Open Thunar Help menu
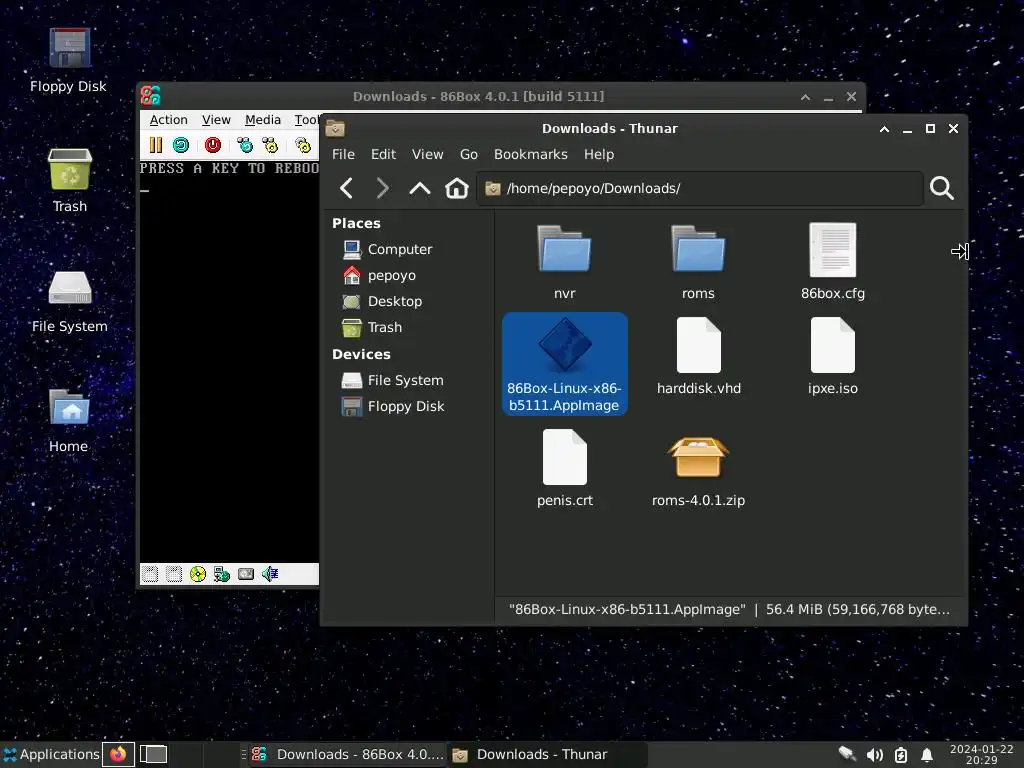The image size is (1024, 768). (x=599, y=155)
